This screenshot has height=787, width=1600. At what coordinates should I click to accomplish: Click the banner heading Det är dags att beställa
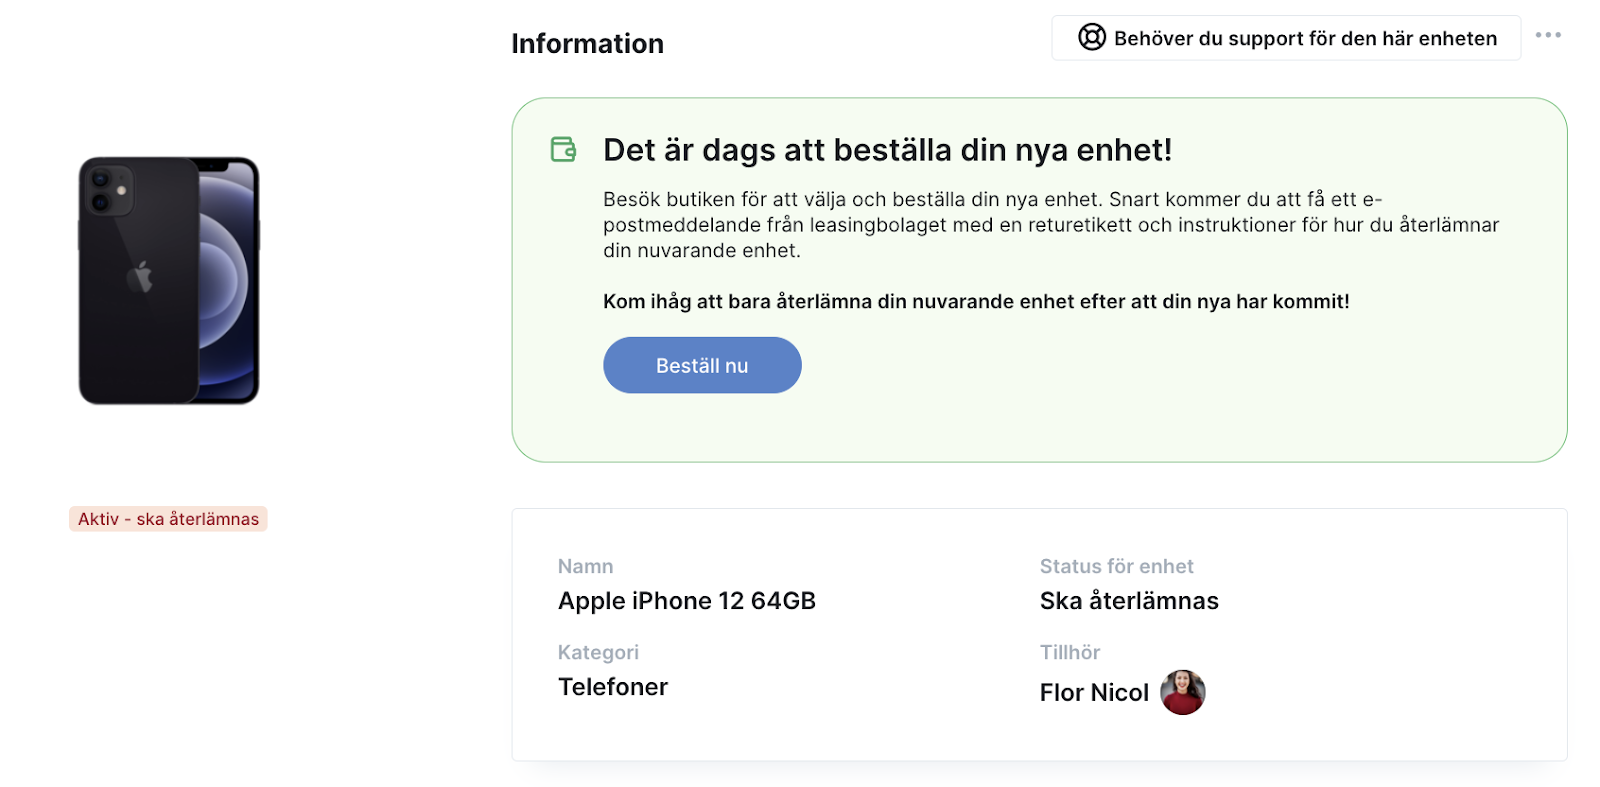pos(887,150)
